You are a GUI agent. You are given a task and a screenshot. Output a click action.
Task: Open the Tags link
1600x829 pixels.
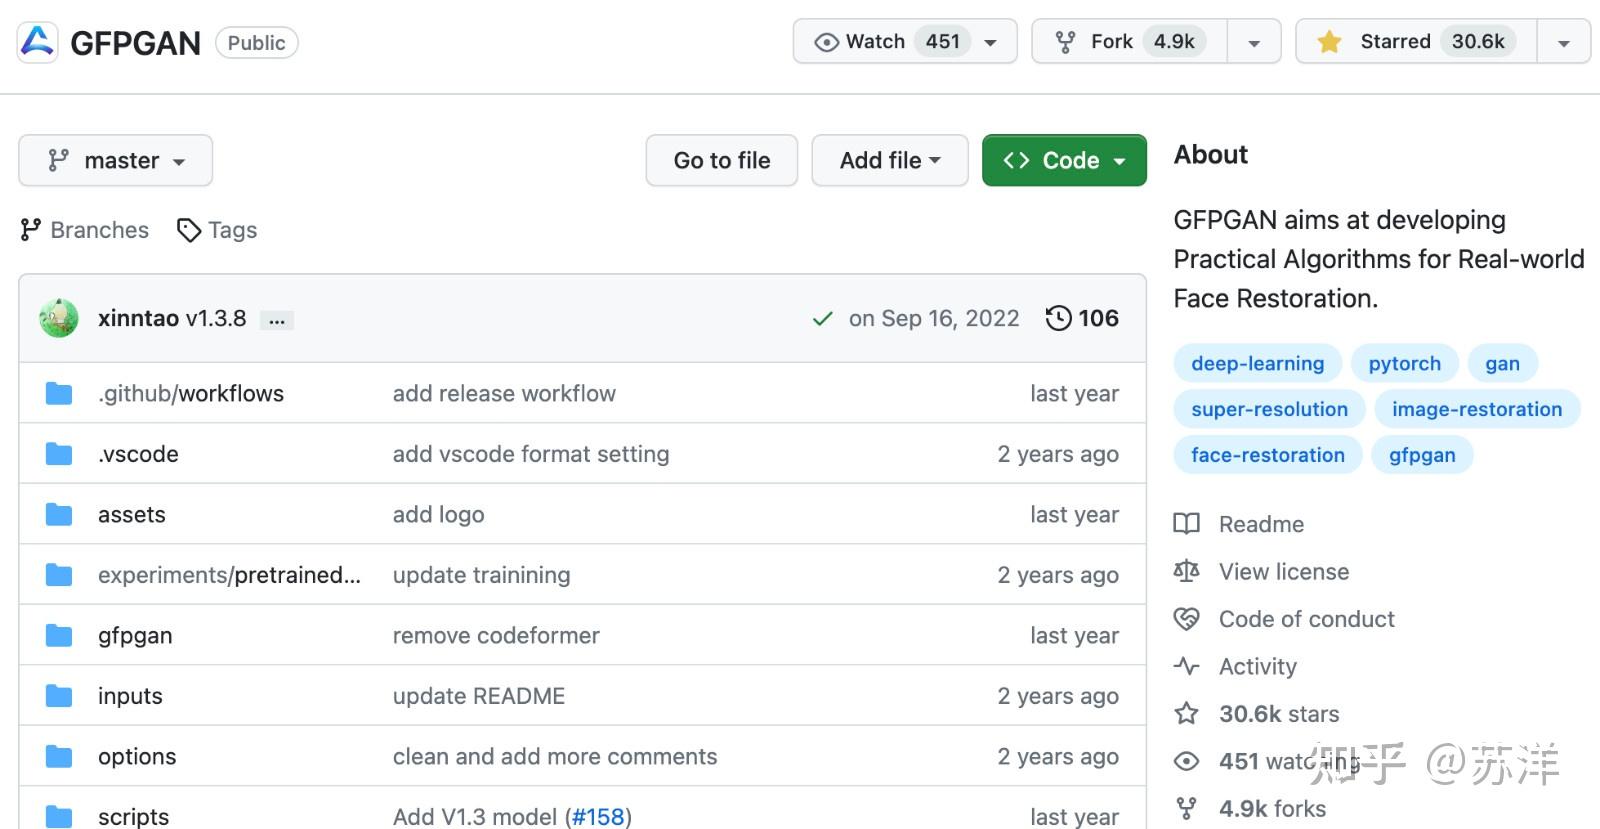point(217,230)
